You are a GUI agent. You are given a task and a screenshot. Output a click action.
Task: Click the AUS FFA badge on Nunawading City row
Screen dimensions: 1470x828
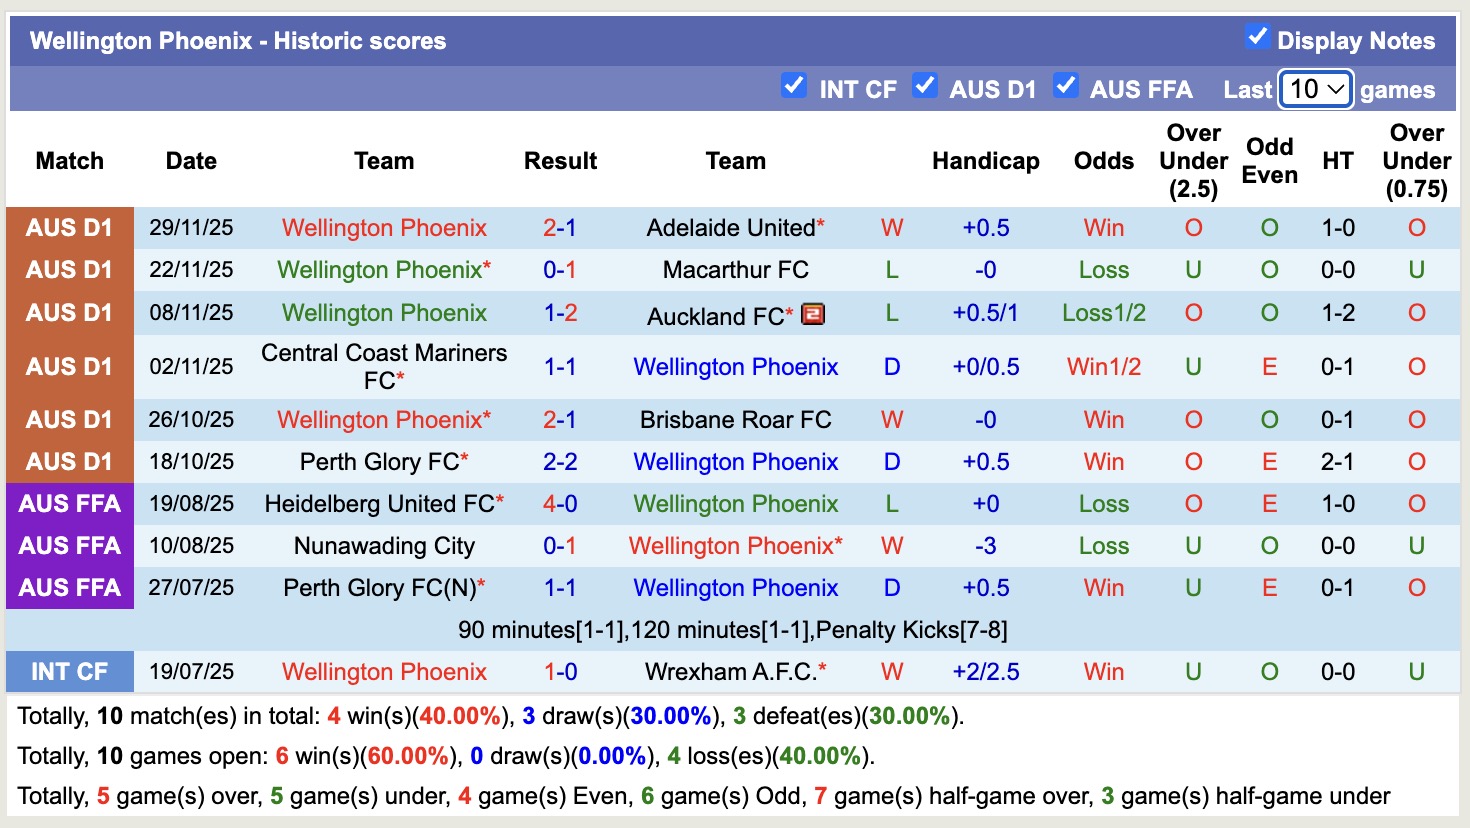pyautogui.click(x=69, y=546)
